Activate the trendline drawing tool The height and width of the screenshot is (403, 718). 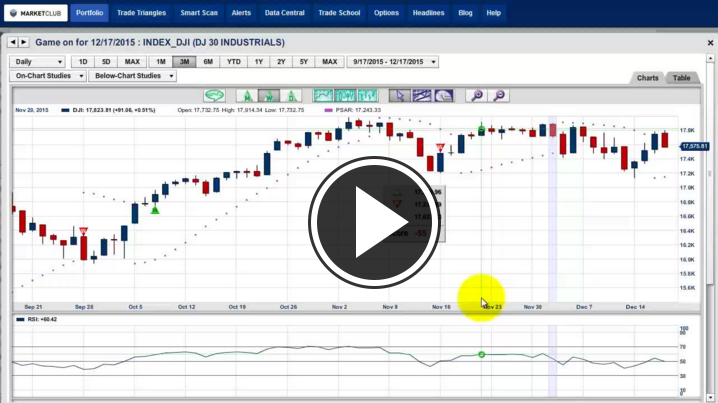point(421,96)
